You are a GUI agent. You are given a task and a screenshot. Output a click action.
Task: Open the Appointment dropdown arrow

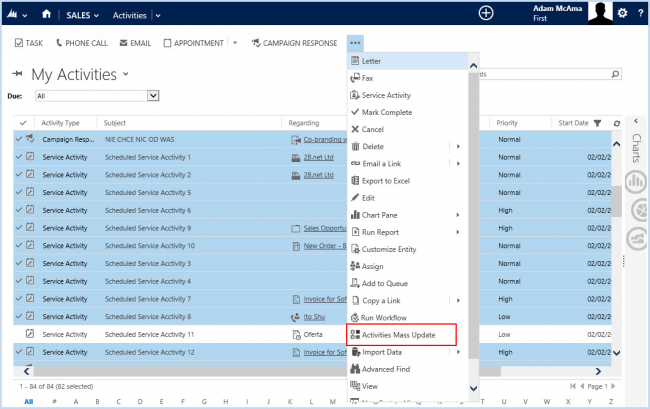click(x=235, y=43)
